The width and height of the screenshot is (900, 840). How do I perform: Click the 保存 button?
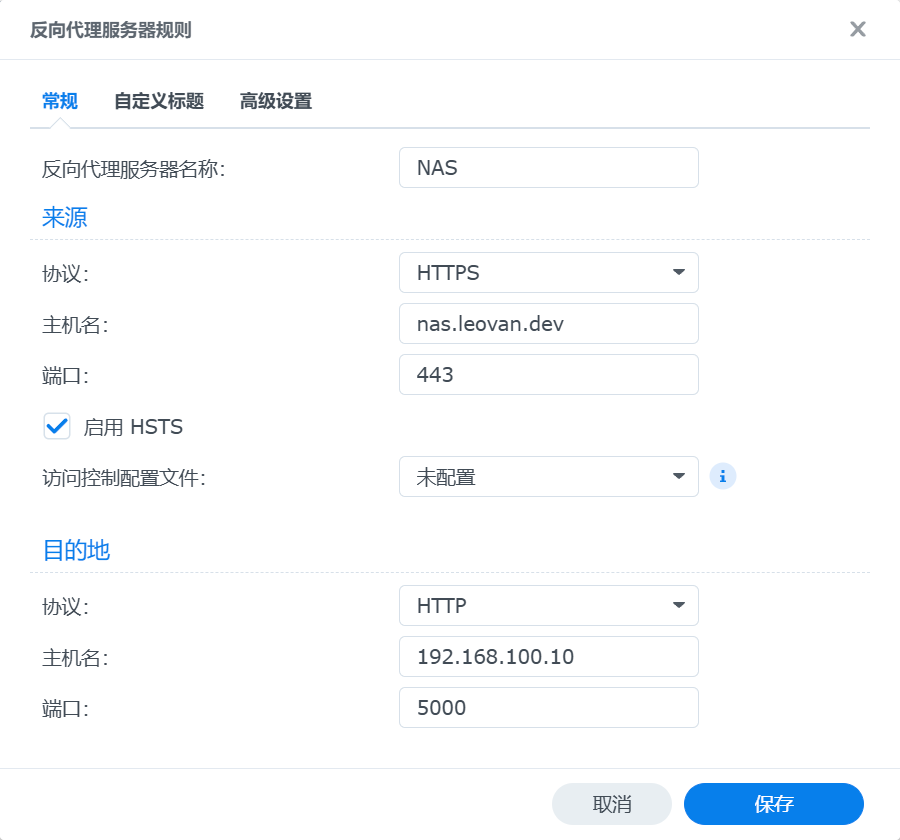pyautogui.click(x=773, y=803)
